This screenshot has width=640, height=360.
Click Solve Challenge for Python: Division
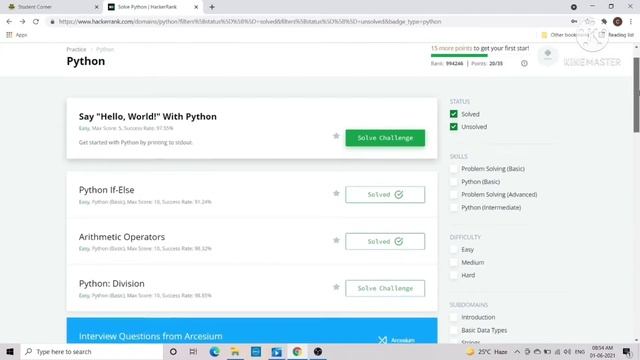click(385, 288)
